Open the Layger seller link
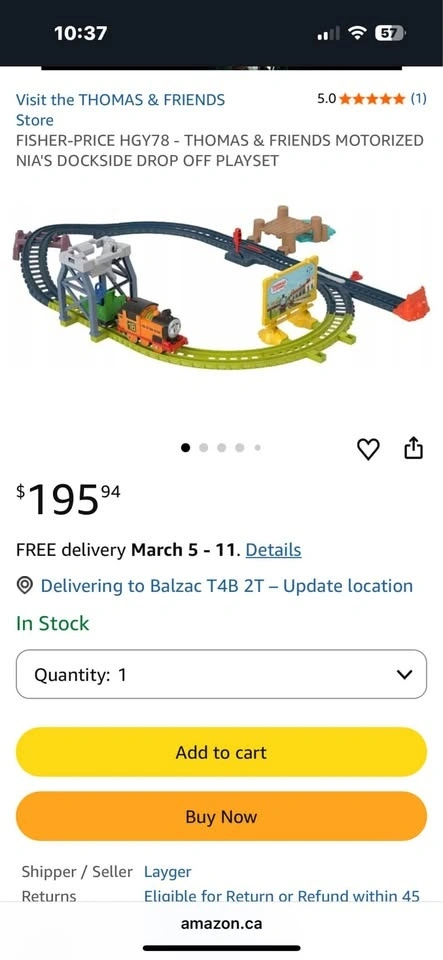The image size is (443, 960). point(168,871)
